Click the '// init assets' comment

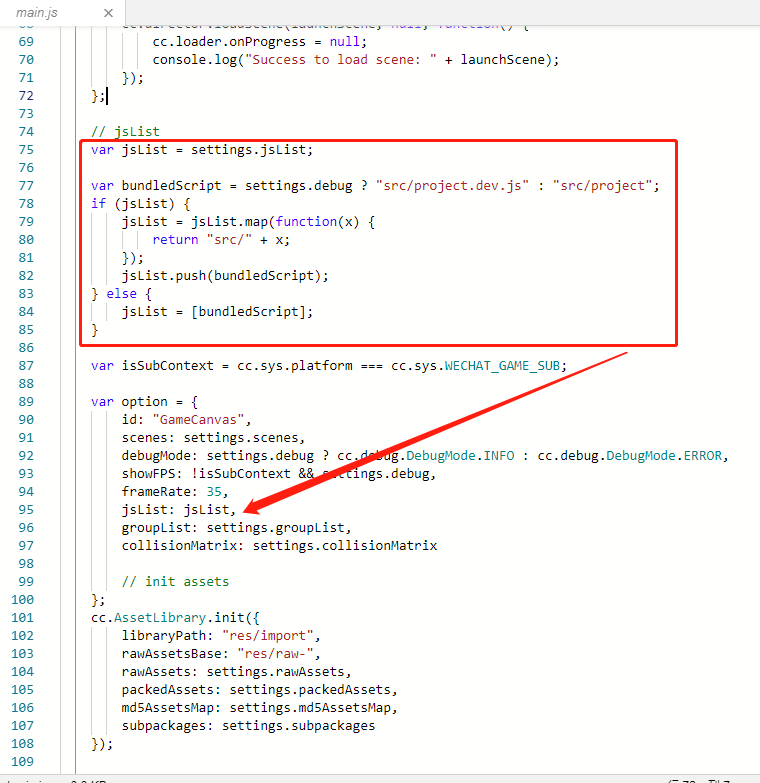(175, 582)
